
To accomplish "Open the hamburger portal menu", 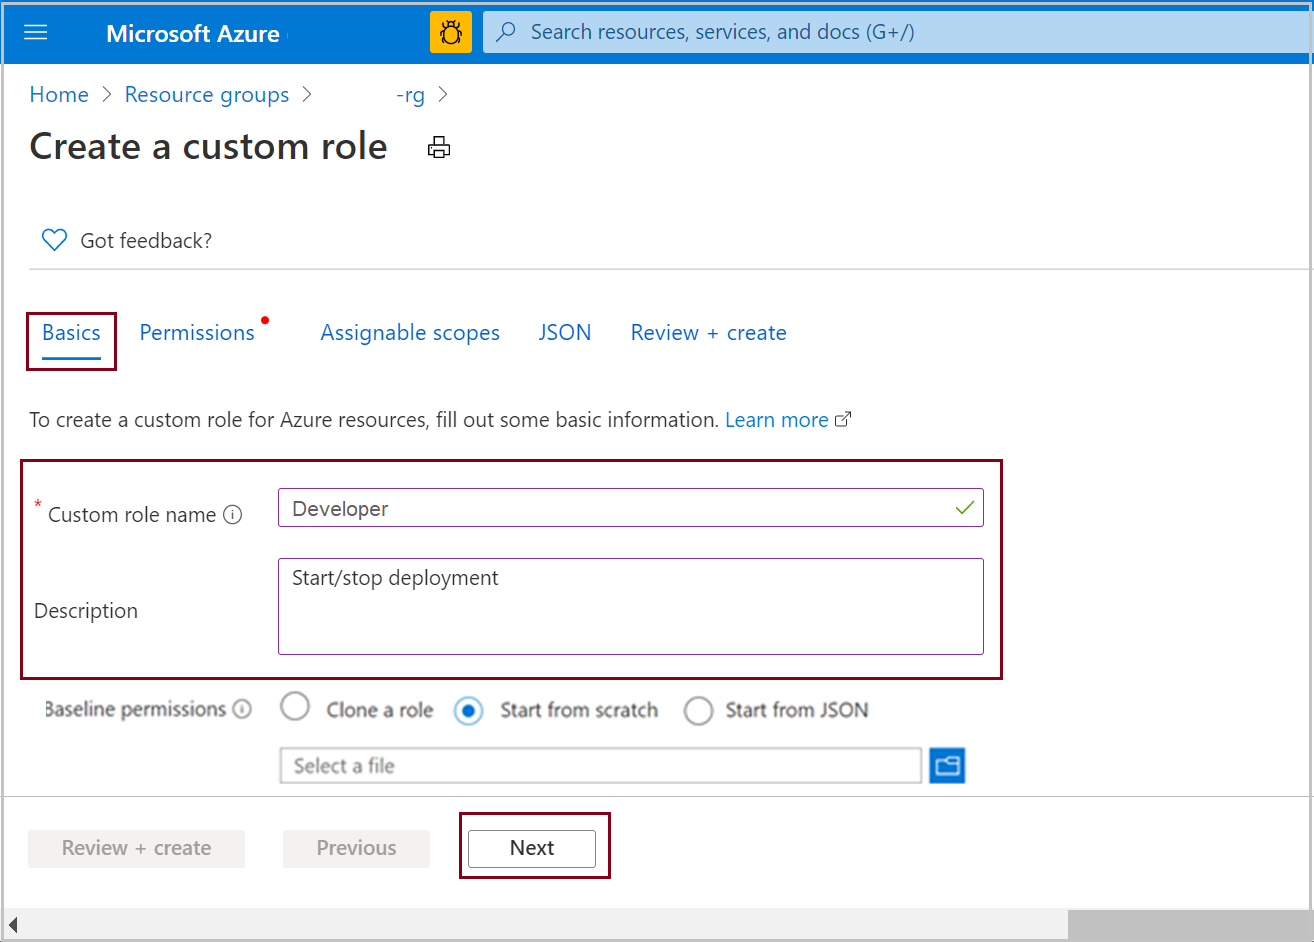I will pyautogui.click(x=36, y=32).
